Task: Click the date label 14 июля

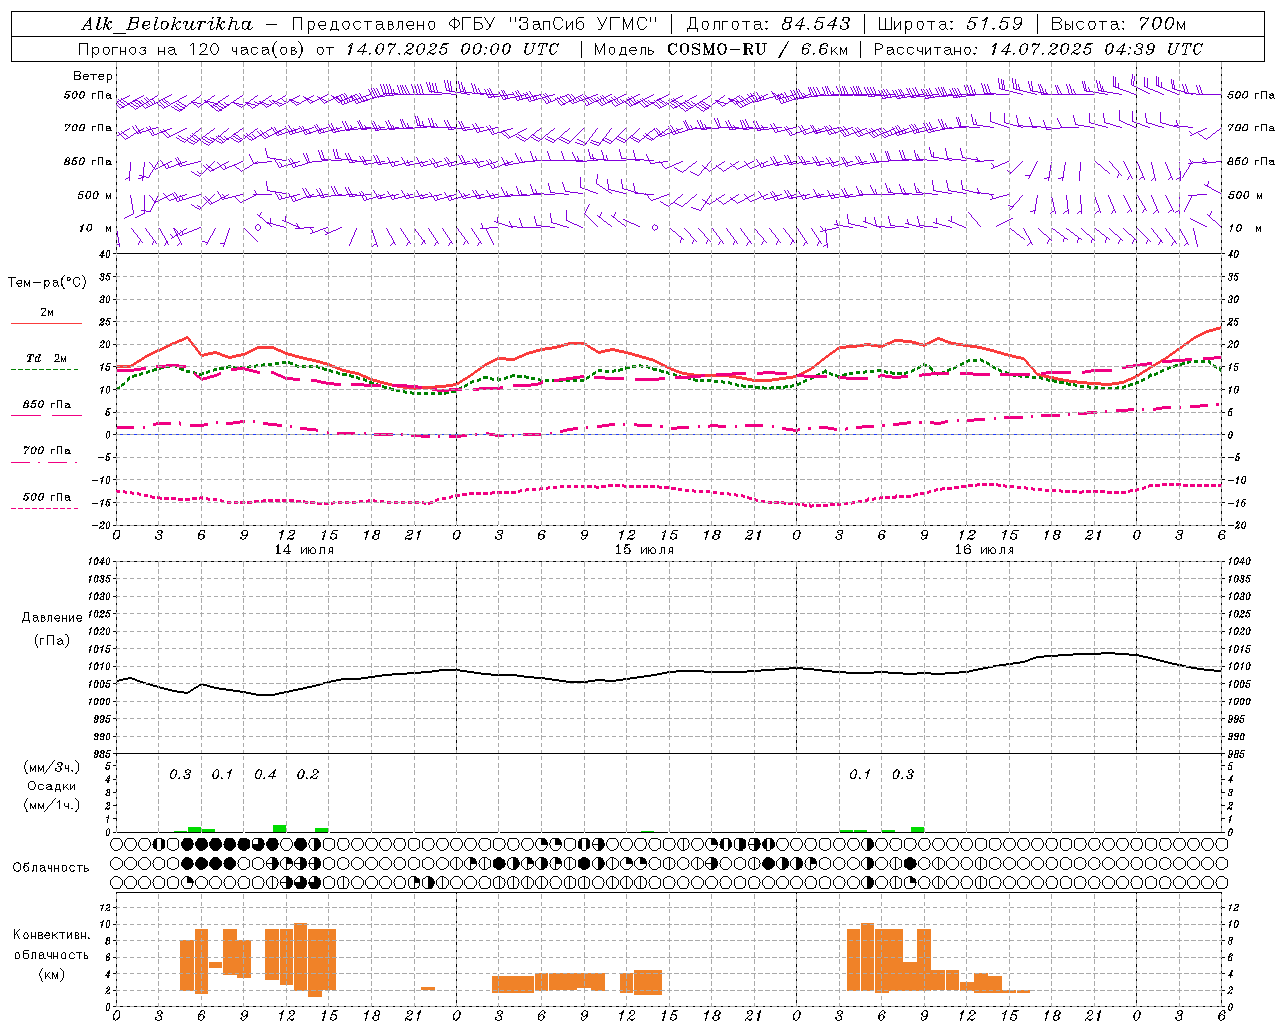Action: [304, 550]
